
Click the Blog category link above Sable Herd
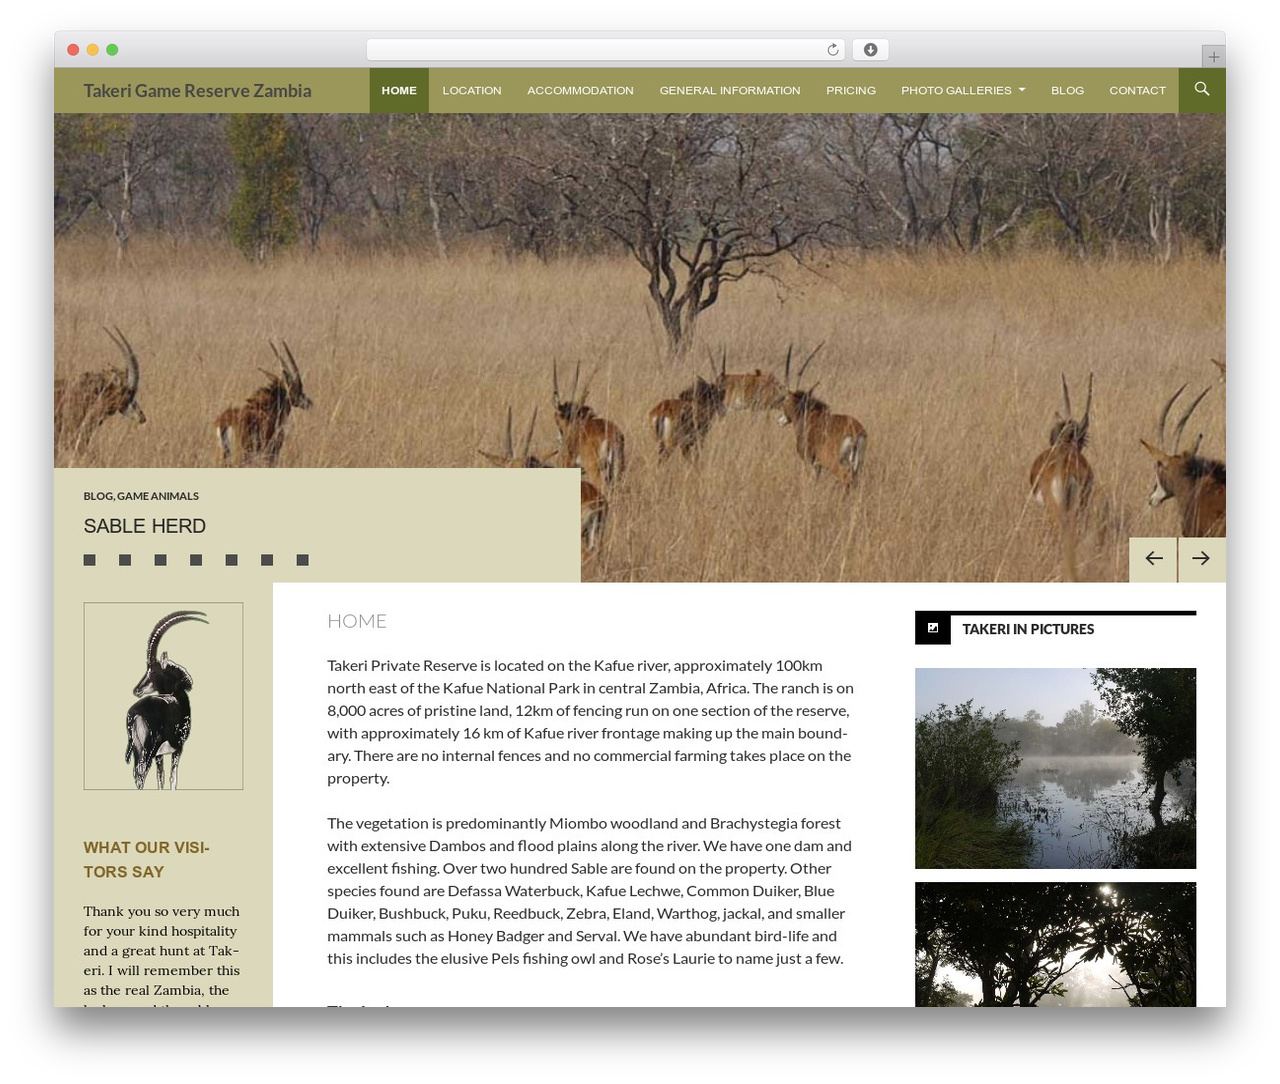(98, 496)
